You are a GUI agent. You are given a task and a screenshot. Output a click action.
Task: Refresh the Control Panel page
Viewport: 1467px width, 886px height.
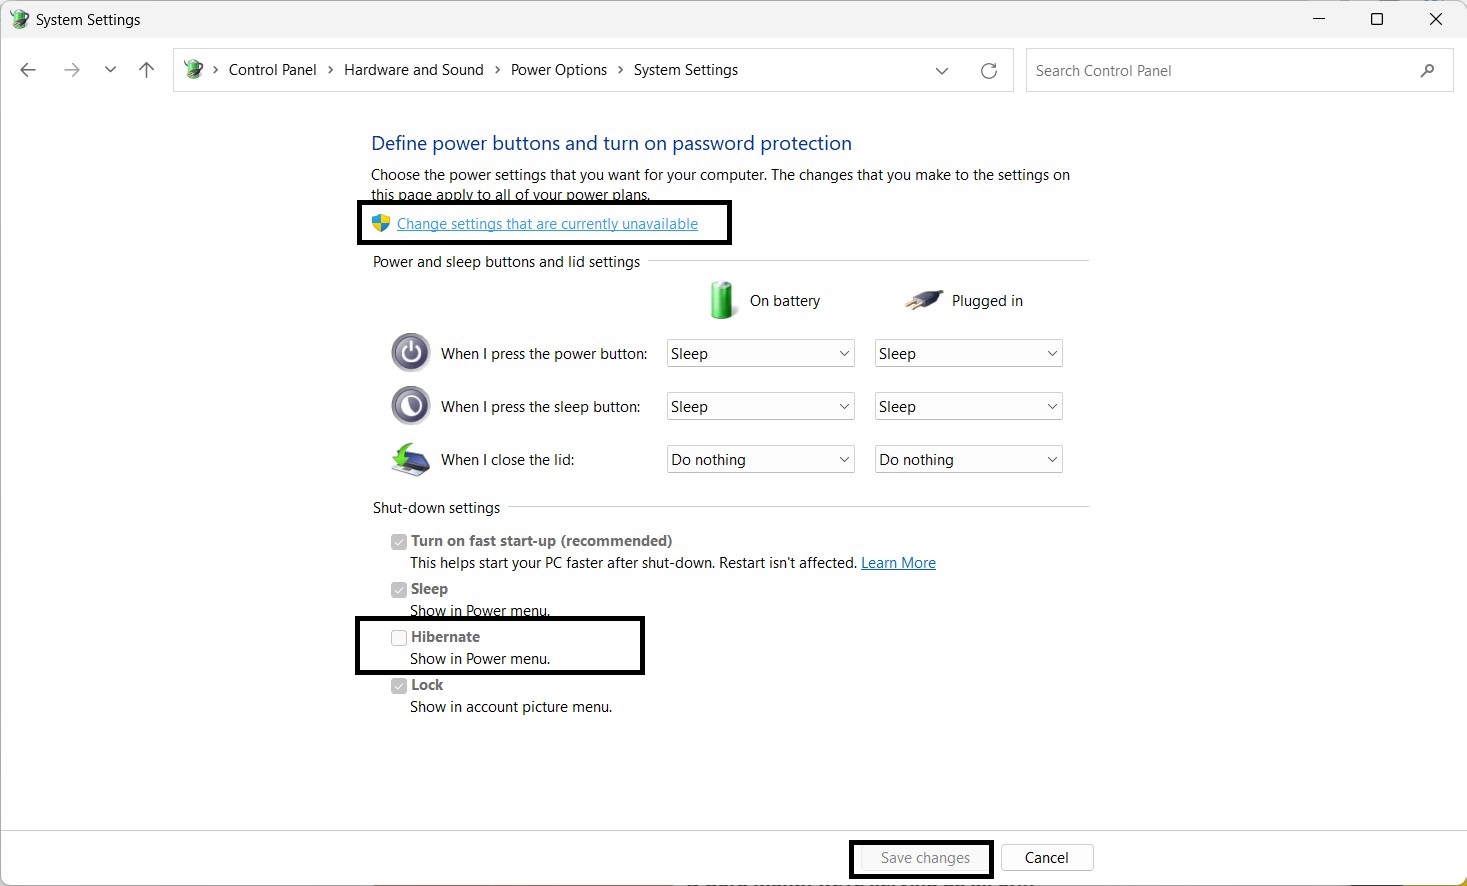click(x=989, y=70)
